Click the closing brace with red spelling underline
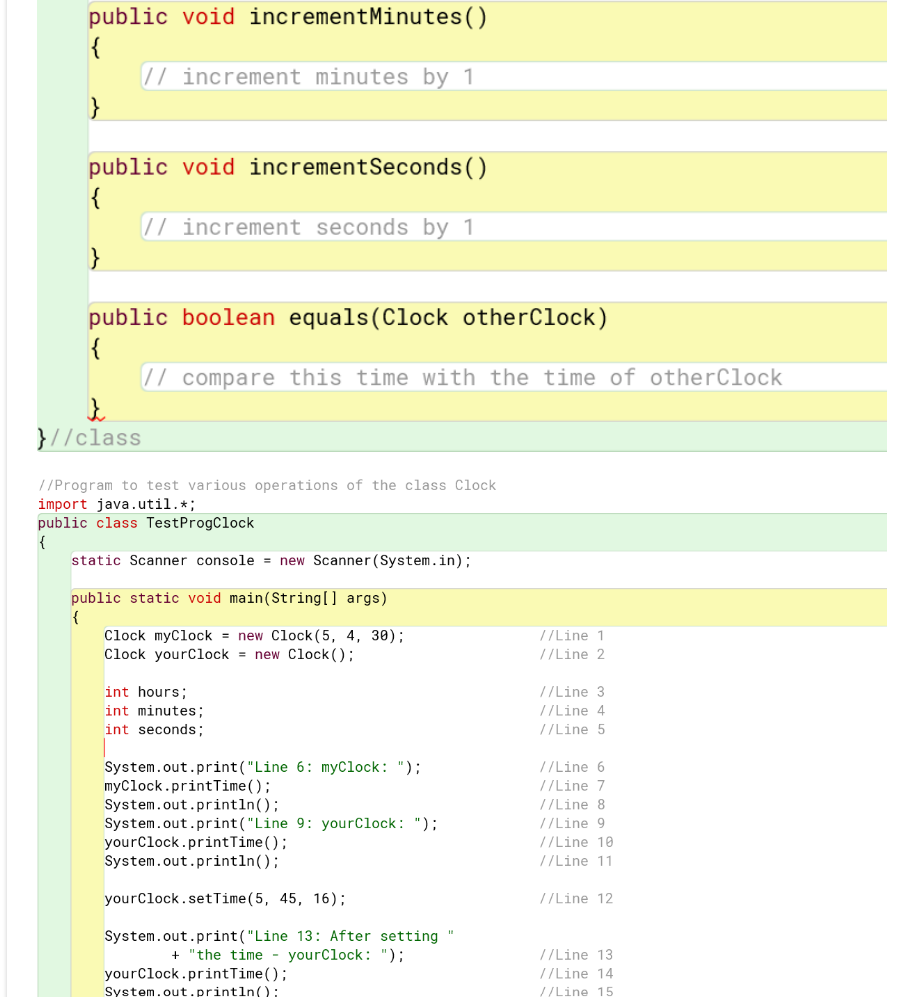912x997 pixels. click(95, 407)
